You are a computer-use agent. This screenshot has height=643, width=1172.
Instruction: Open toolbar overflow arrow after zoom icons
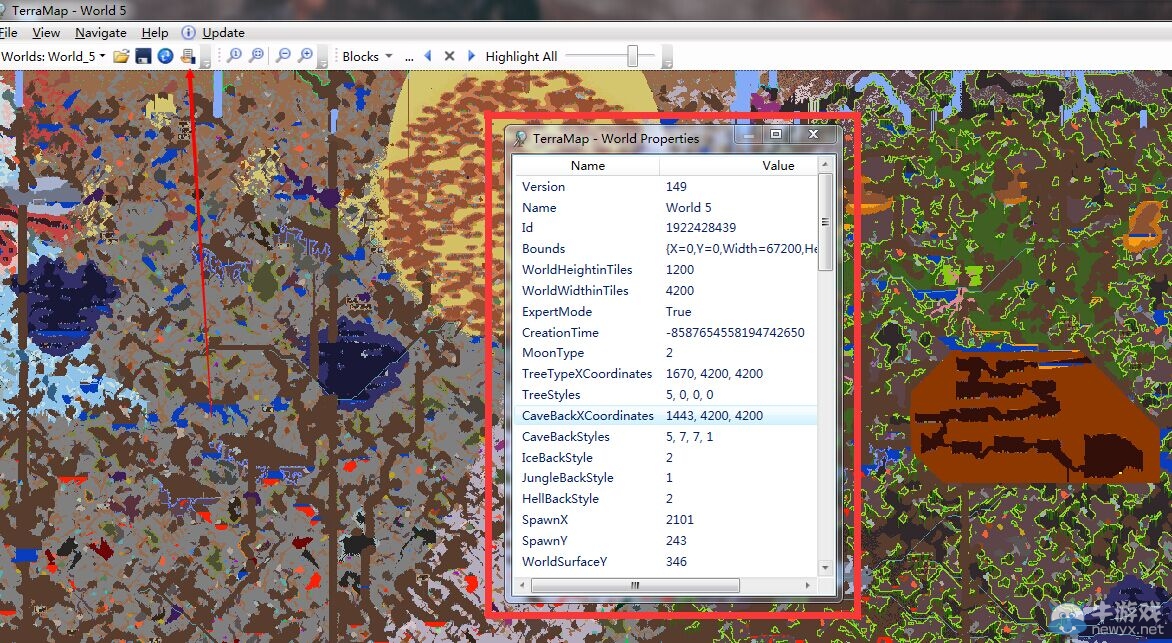pos(322,57)
